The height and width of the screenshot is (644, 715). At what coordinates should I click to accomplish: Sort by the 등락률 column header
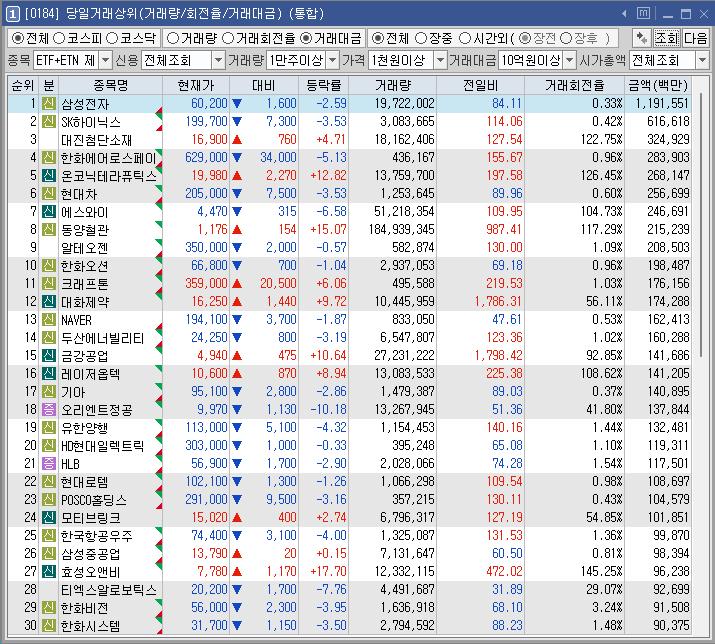[x=324, y=85]
